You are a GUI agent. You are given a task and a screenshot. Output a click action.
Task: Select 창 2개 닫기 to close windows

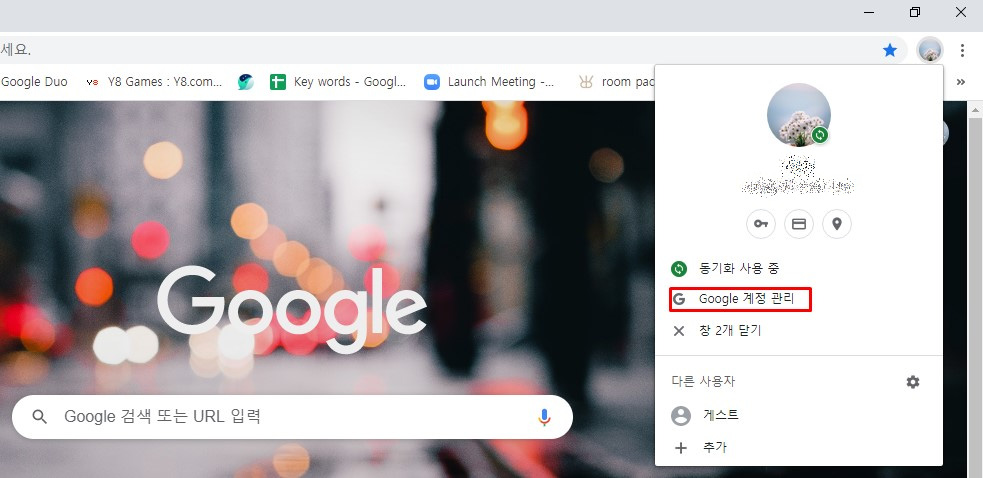tap(799, 331)
